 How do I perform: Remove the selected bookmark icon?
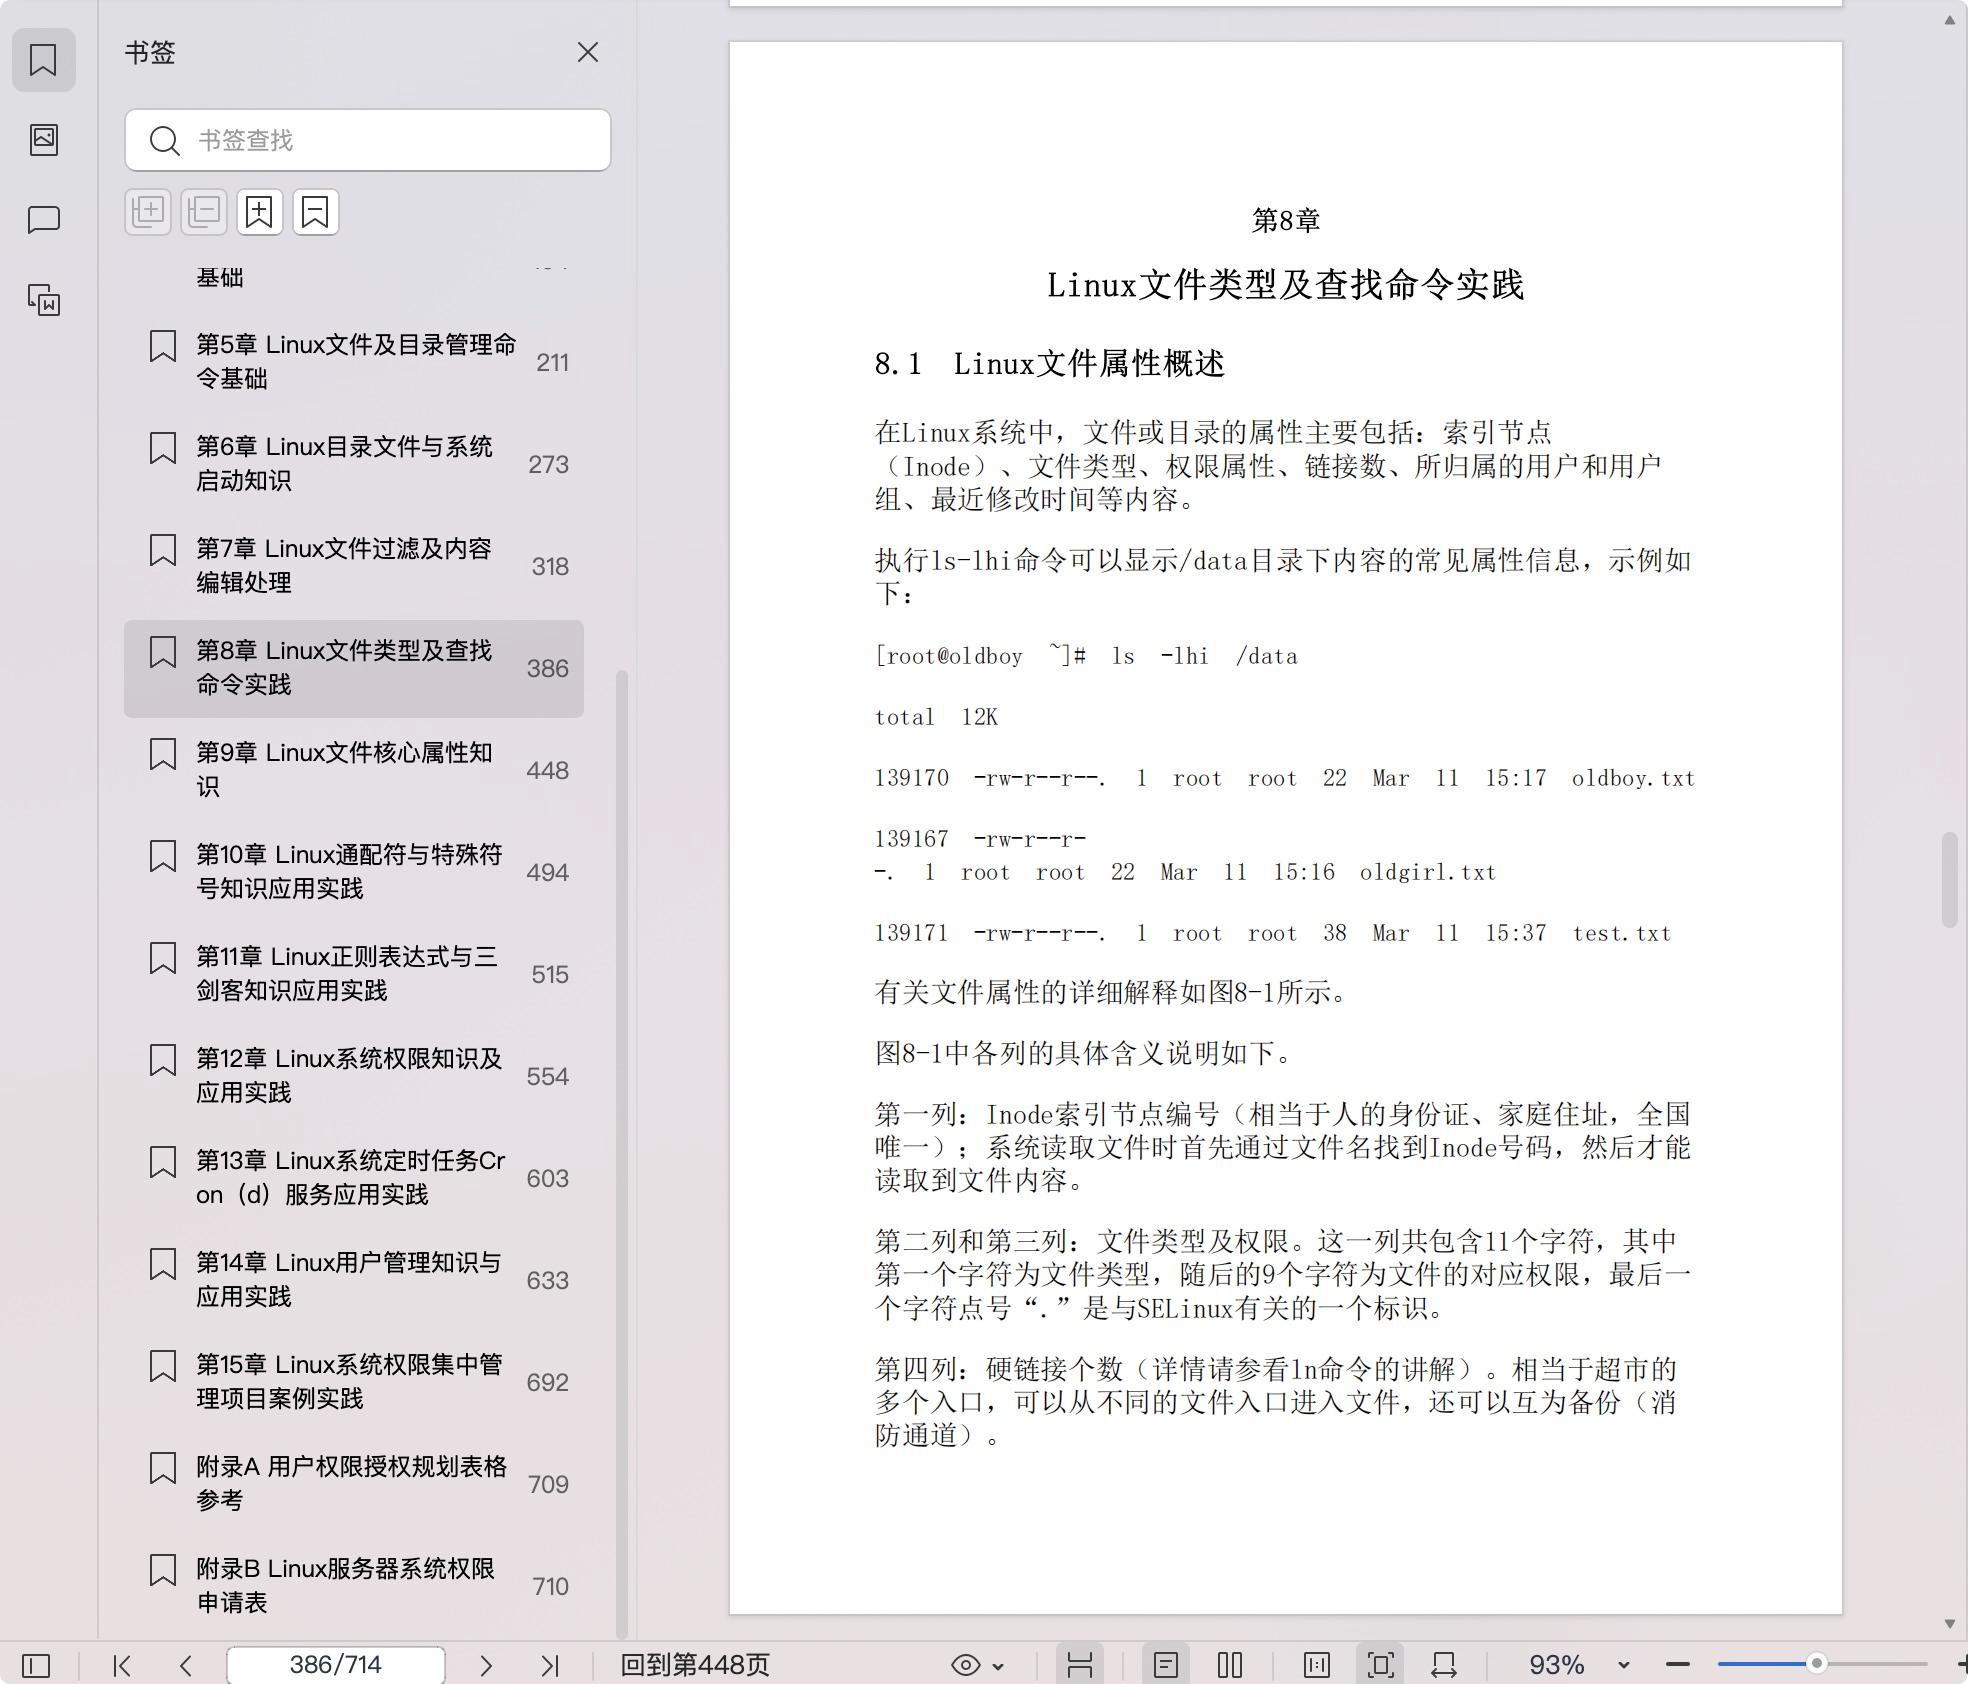316,212
